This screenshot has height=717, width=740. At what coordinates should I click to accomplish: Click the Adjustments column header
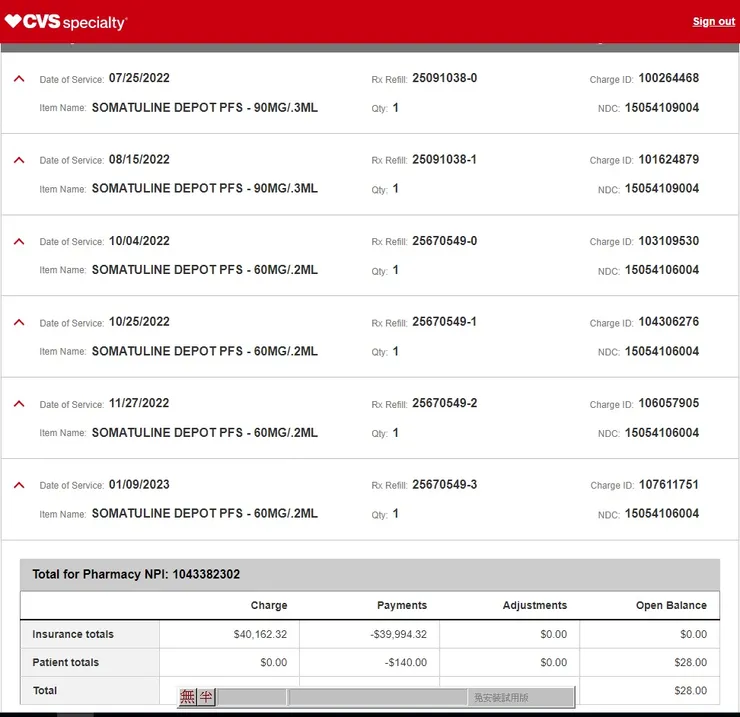coord(535,605)
